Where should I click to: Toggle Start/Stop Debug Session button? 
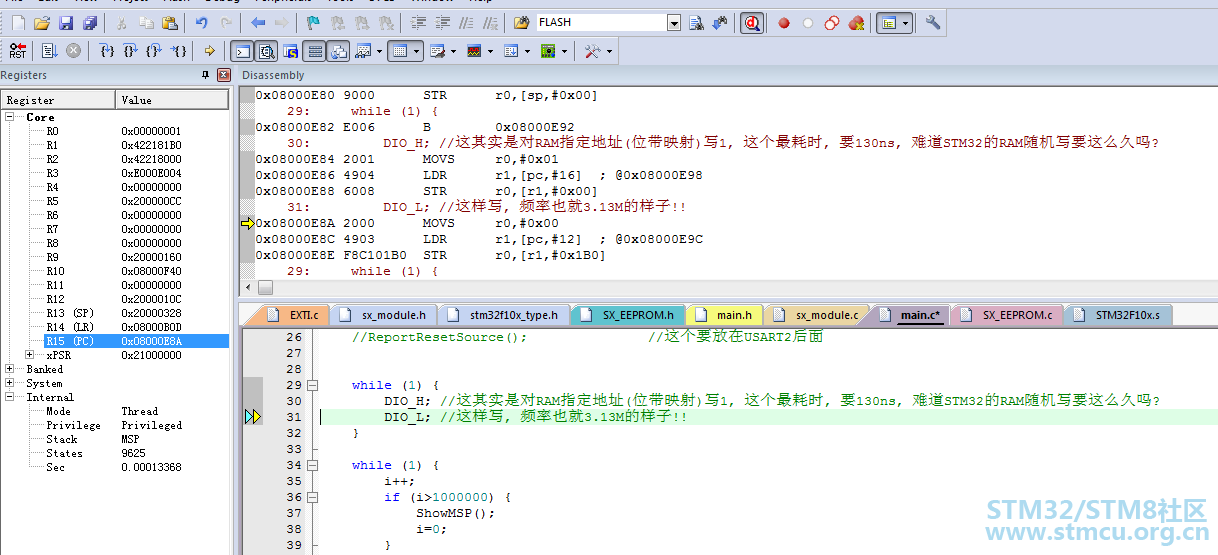(752, 22)
